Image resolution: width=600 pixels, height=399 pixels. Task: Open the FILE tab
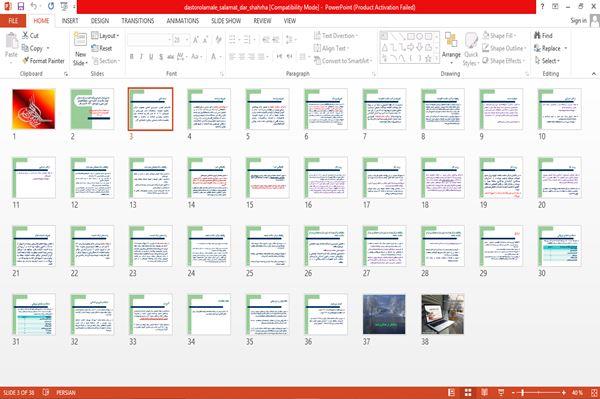pyautogui.click(x=13, y=21)
